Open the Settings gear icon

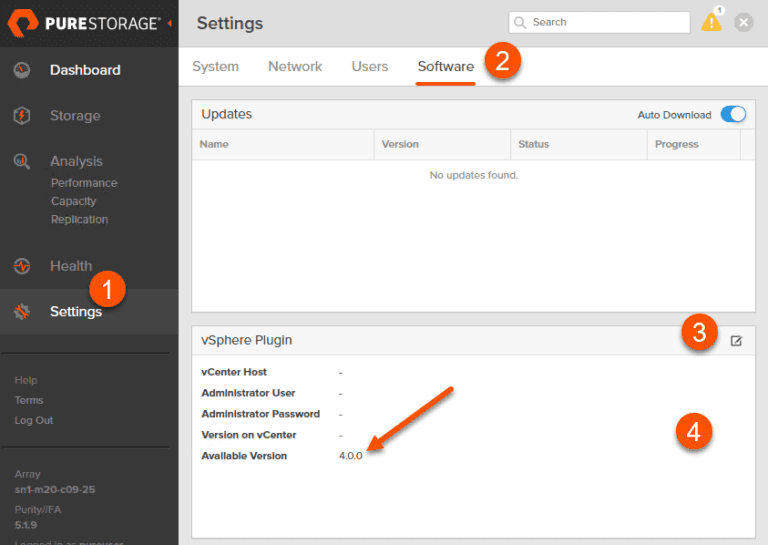click(x=22, y=311)
